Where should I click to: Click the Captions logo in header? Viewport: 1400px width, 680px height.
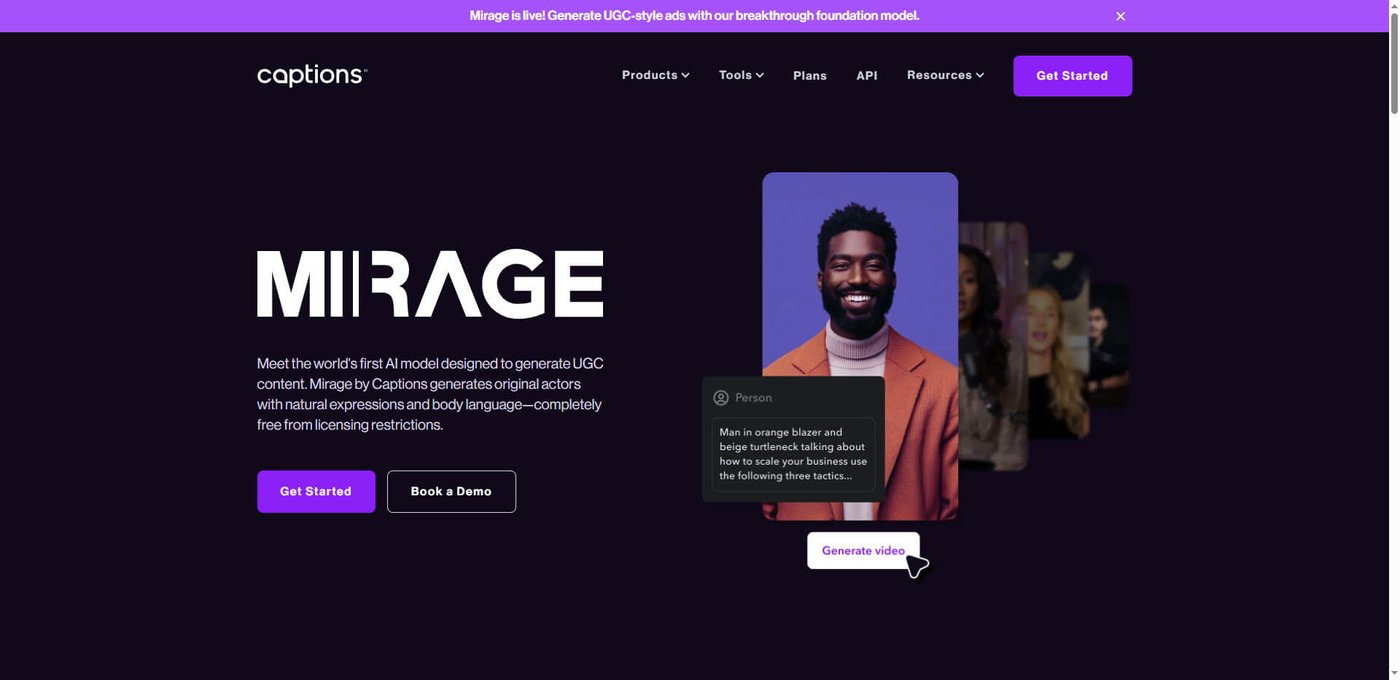(x=312, y=76)
